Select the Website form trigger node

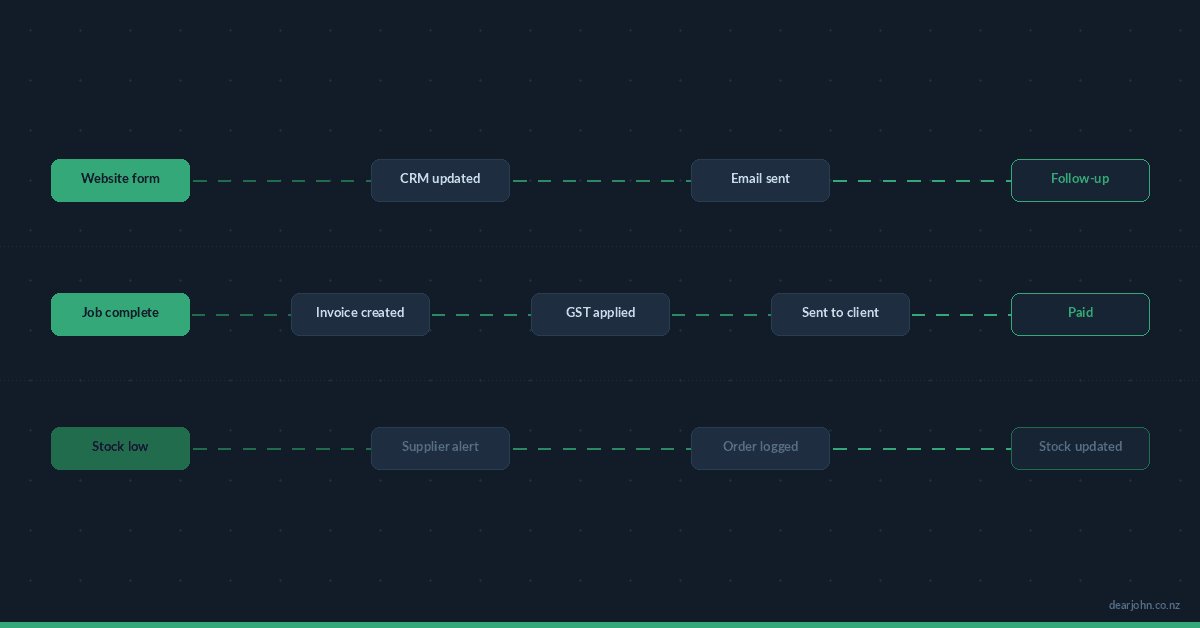(120, 180)
